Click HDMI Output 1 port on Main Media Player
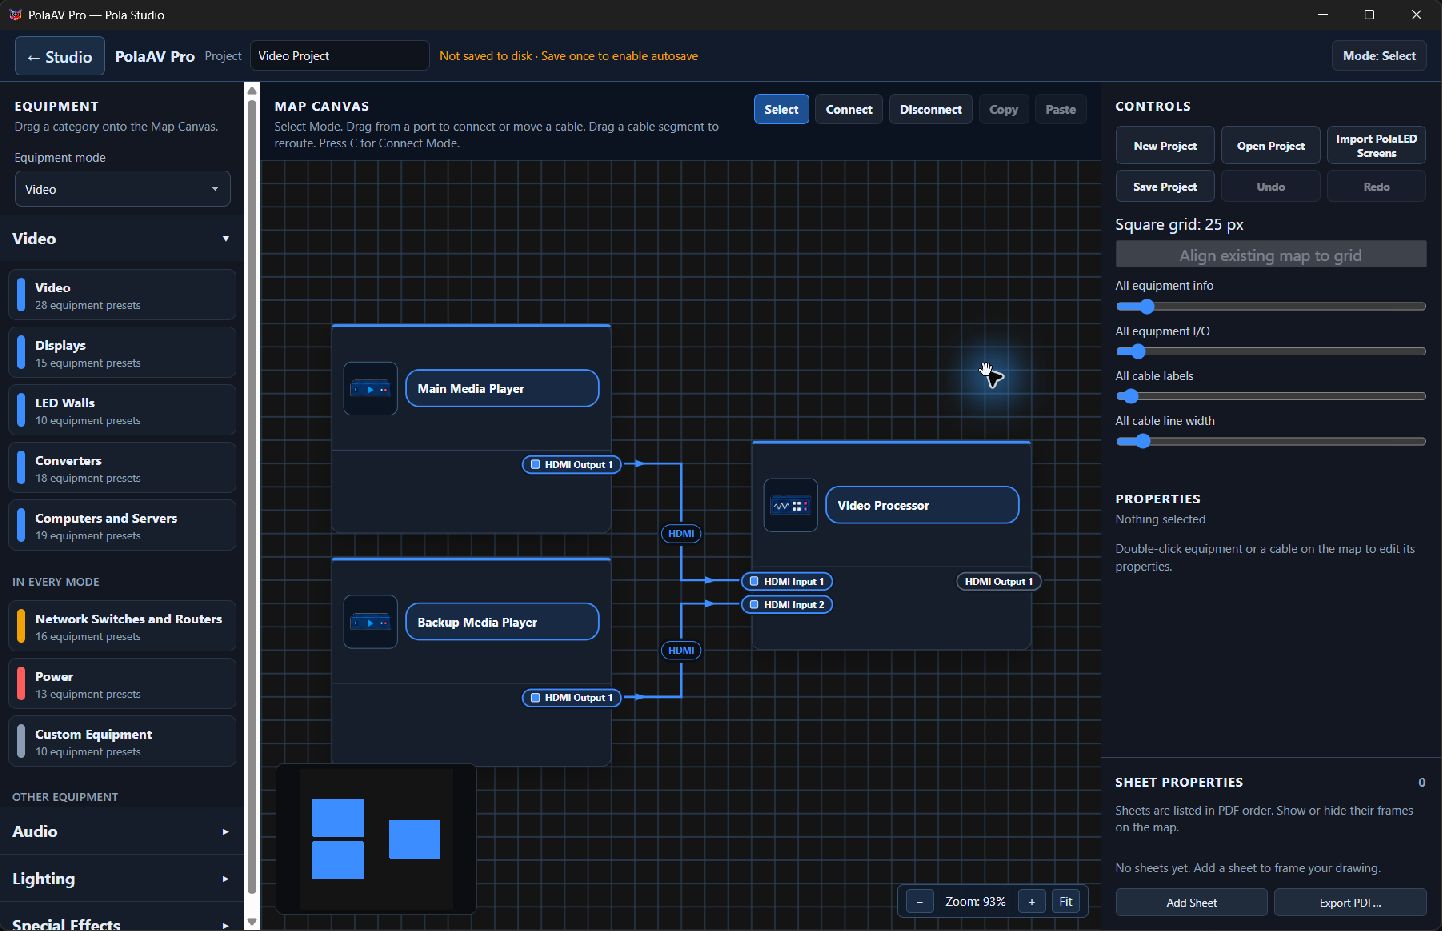The height and width of the screenshot is (931, 1442). 572,464
